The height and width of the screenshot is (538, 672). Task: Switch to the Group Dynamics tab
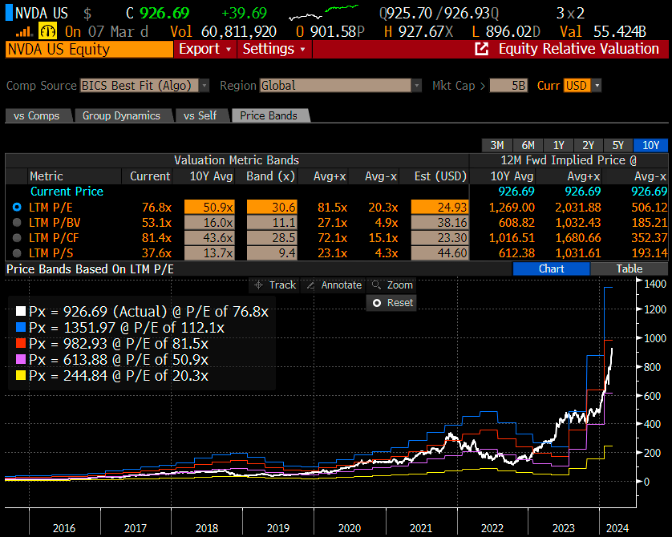pos(122,116)
